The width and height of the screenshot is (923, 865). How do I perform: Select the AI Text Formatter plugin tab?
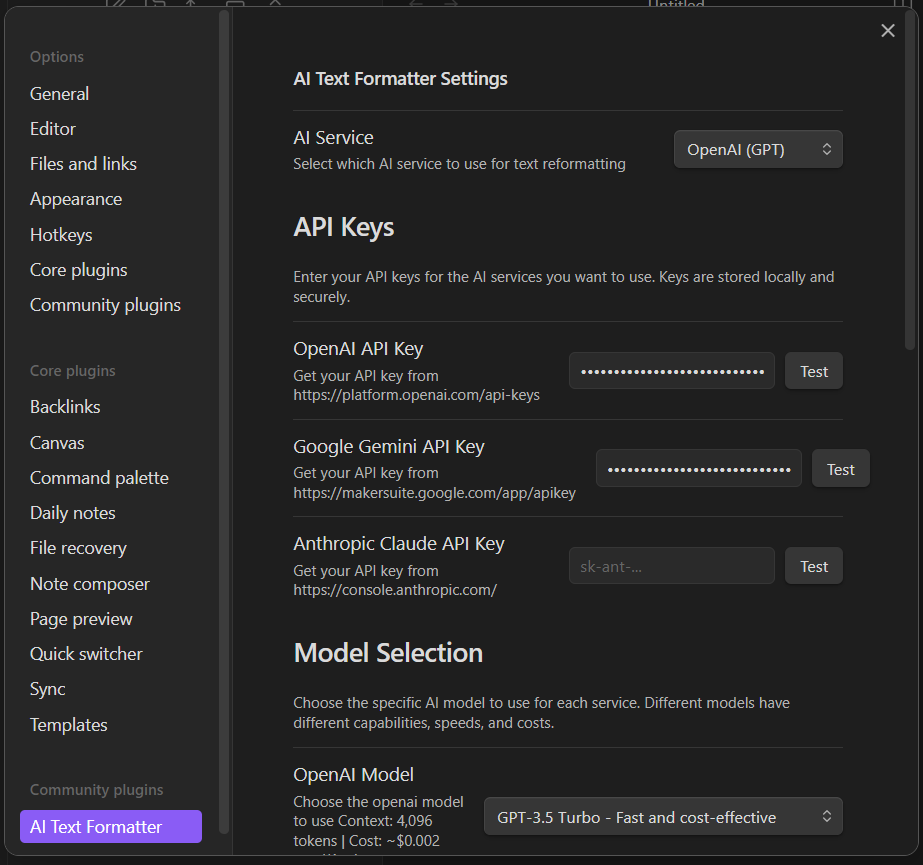coord(111,827)
